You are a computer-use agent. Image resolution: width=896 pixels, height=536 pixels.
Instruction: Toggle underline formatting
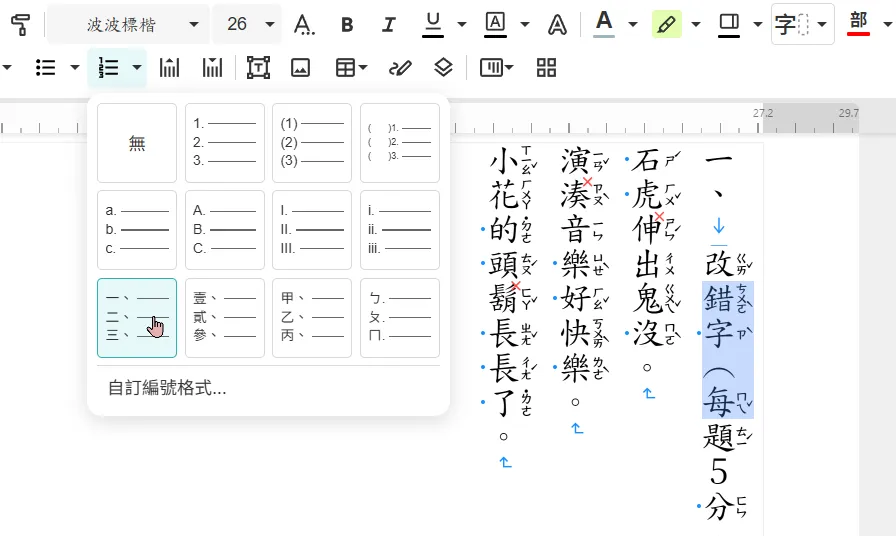[x=433, y=25]
